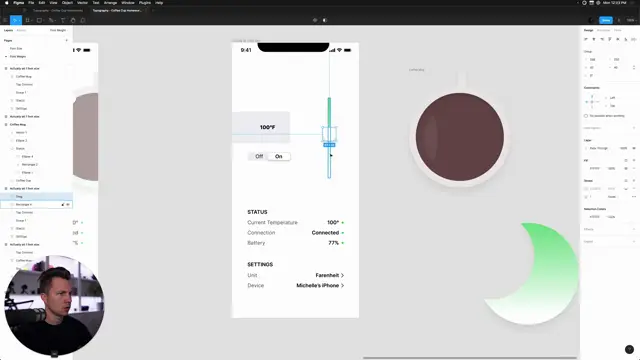640x360 pixels.
Task: Click the fill color swatch
Action: pyautogui.click(x=586, y=168)
